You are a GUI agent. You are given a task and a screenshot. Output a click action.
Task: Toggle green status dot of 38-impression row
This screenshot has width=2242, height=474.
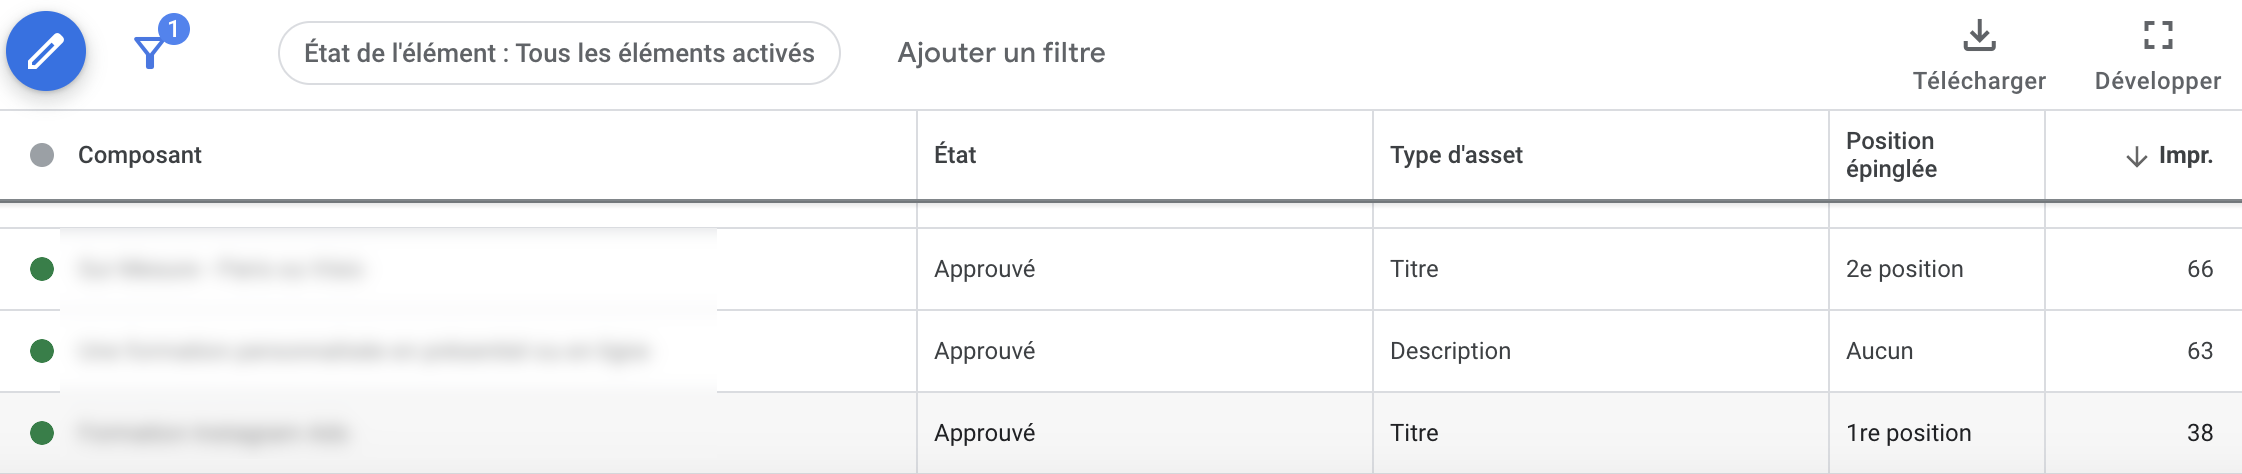(42, 433)
